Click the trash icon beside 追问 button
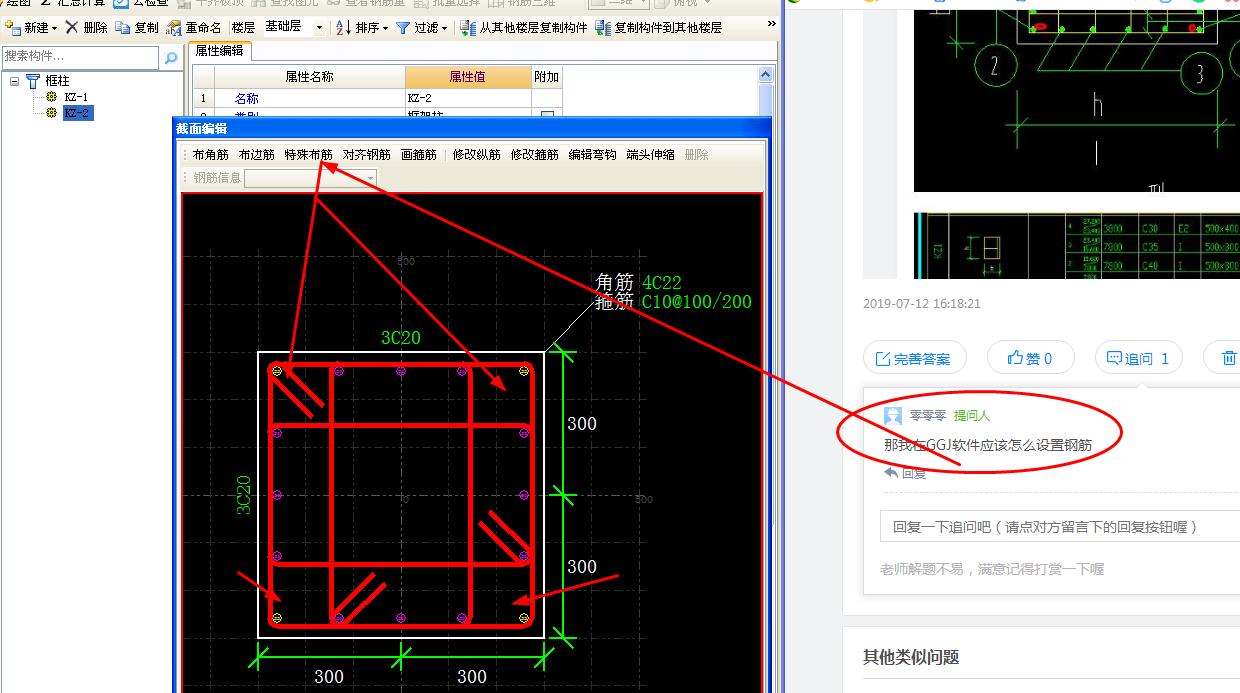1240x693 pixels. coord(1230,358)
